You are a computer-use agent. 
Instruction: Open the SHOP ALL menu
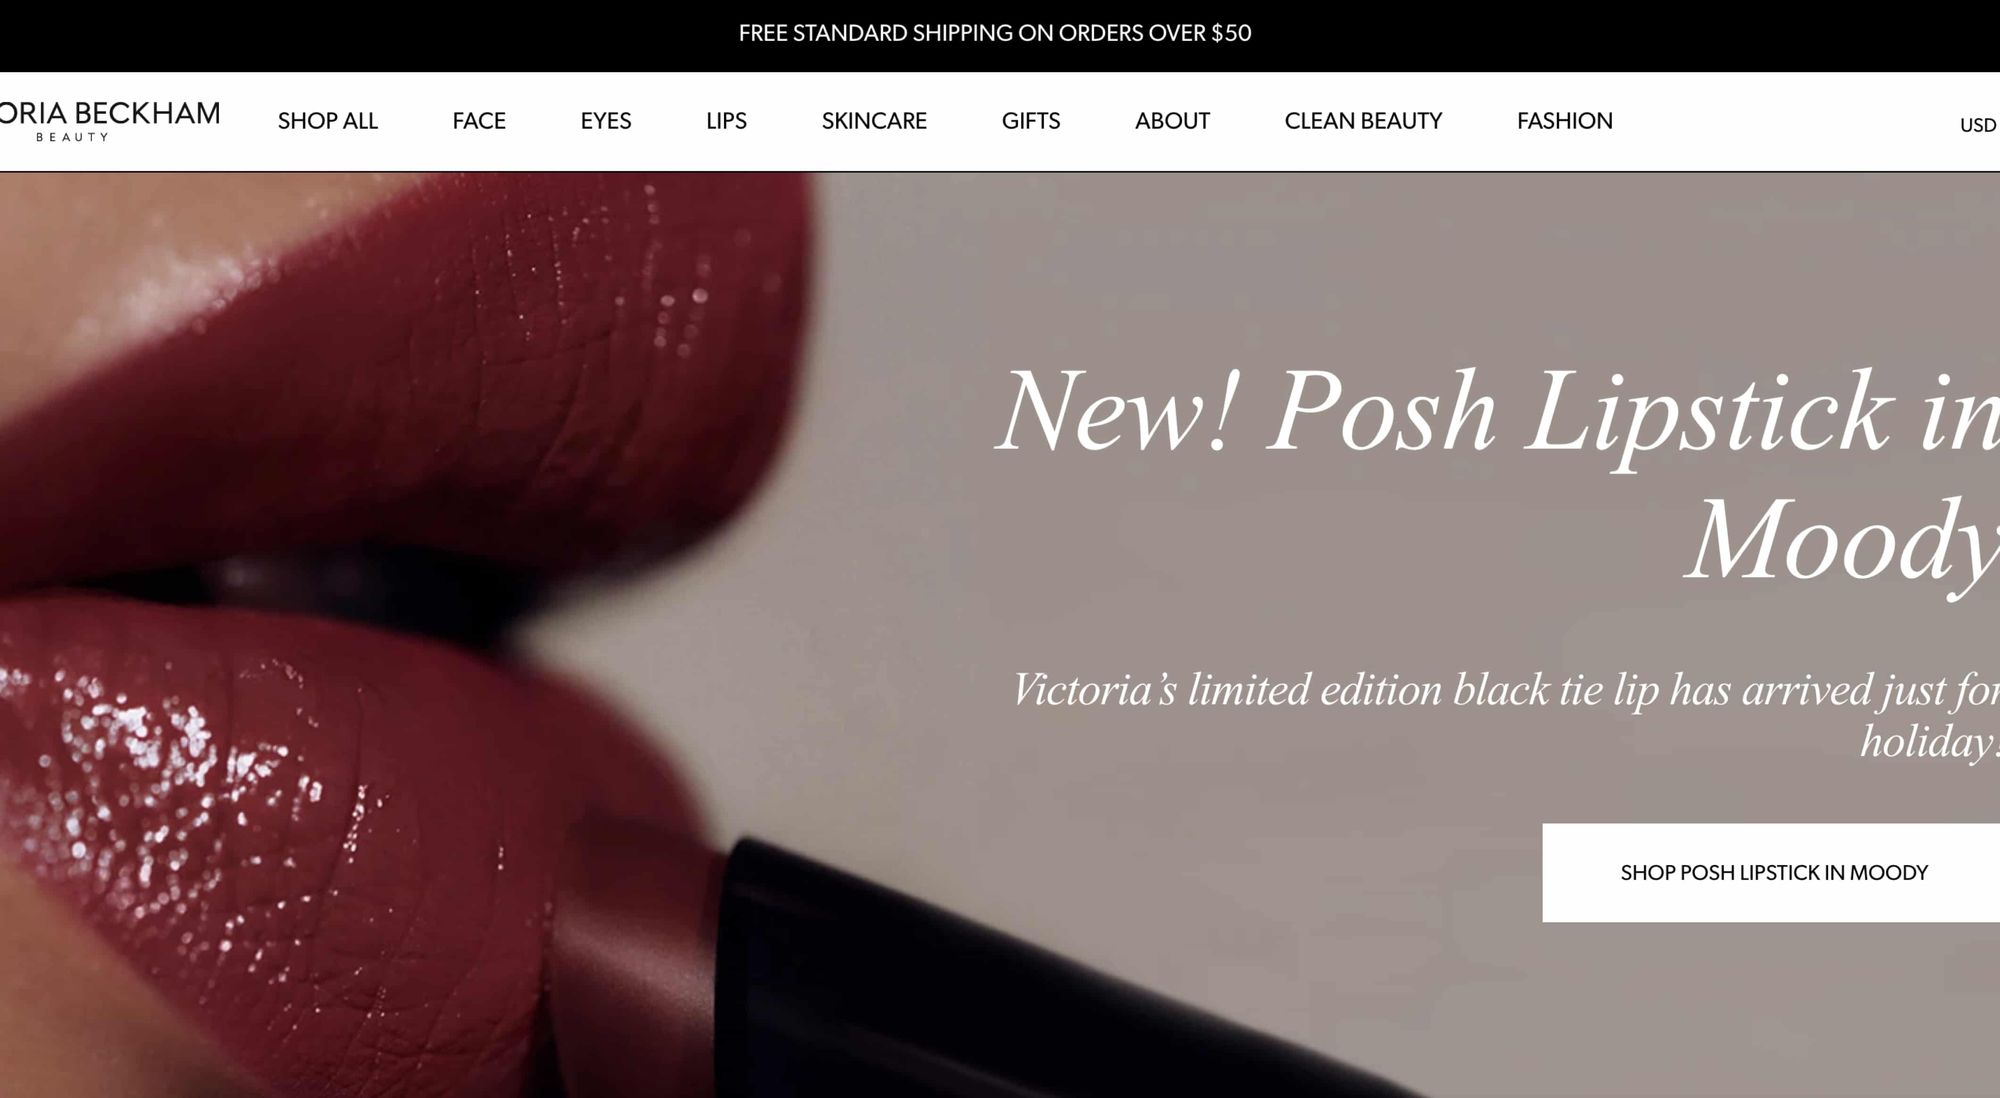coord(328,121)
